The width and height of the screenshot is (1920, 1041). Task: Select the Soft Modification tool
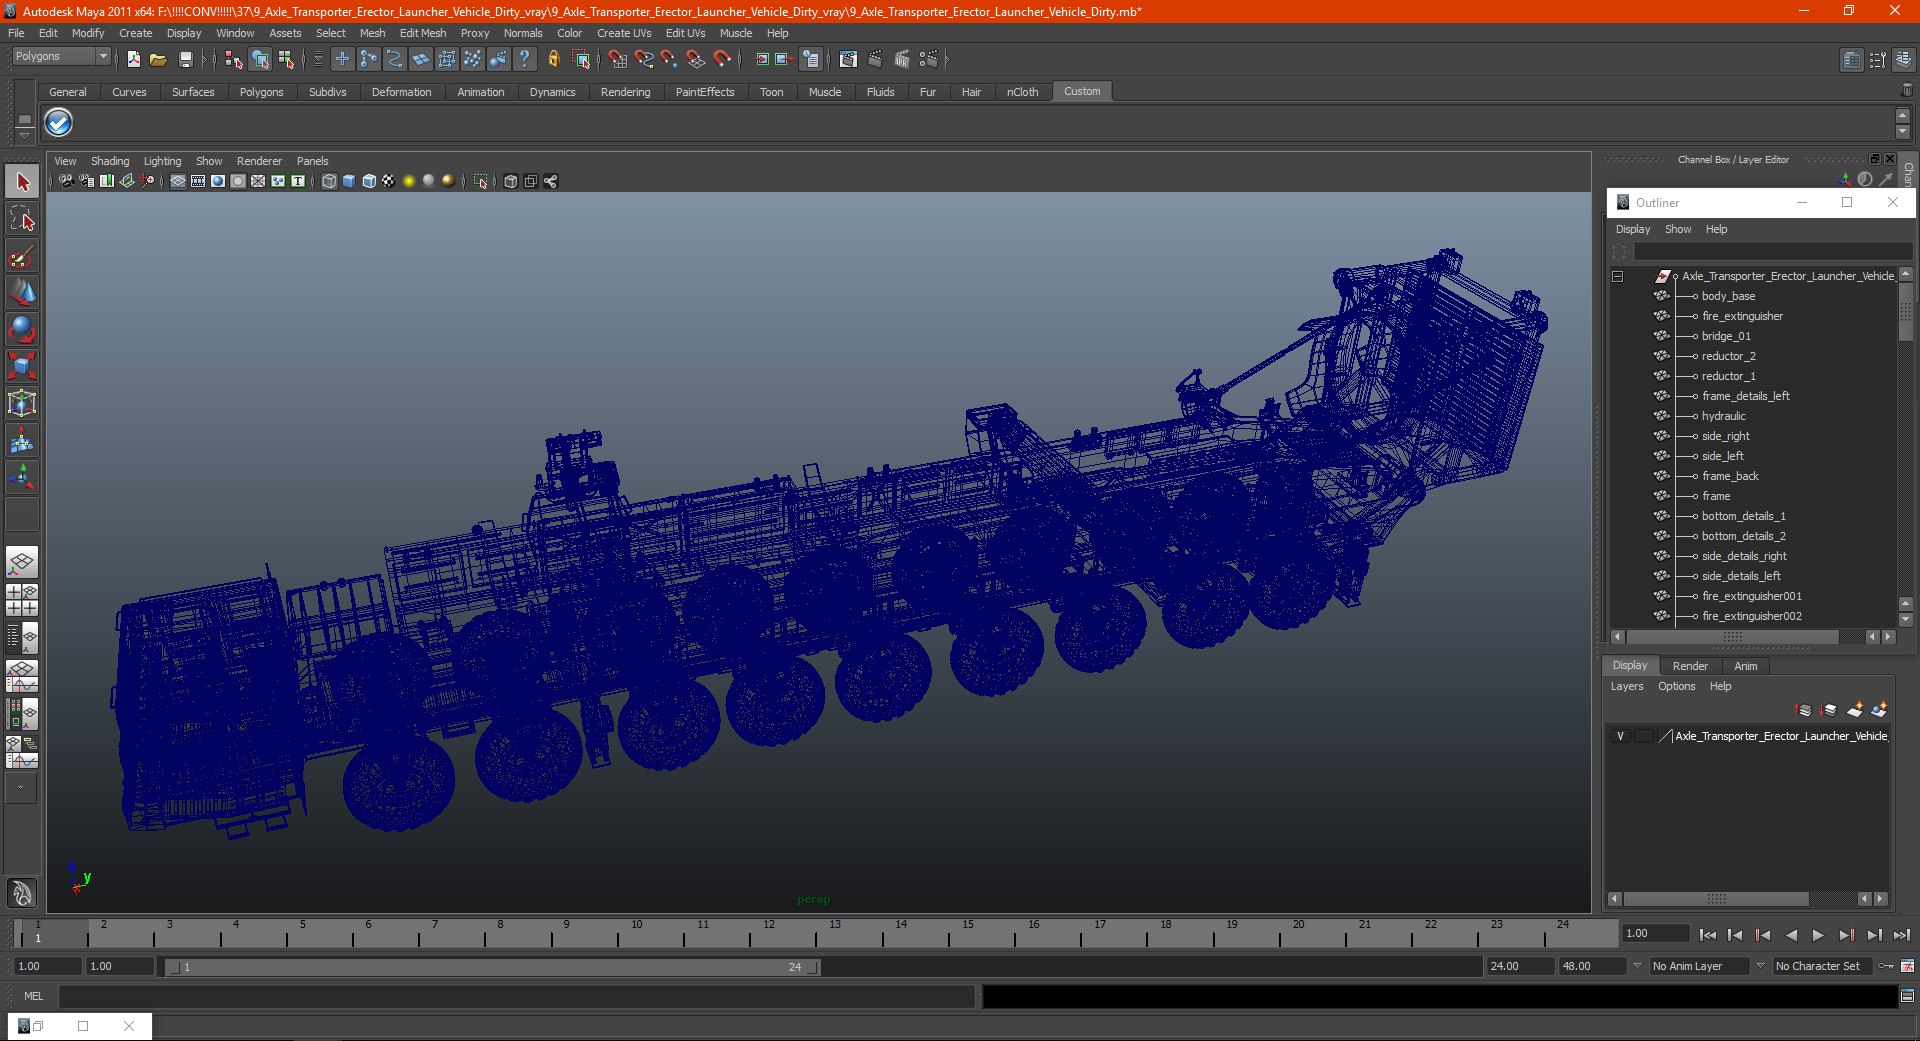pyautogui.click(x=22, y=440)
